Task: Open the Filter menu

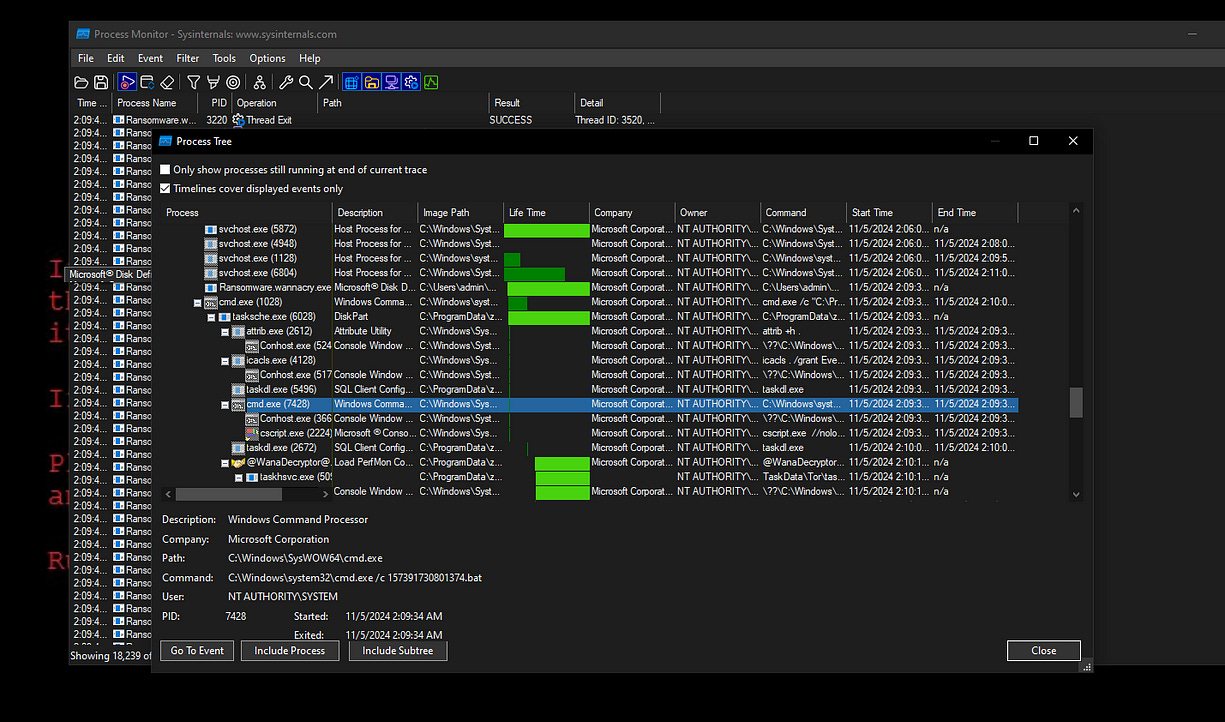Action: pos(188,58)
